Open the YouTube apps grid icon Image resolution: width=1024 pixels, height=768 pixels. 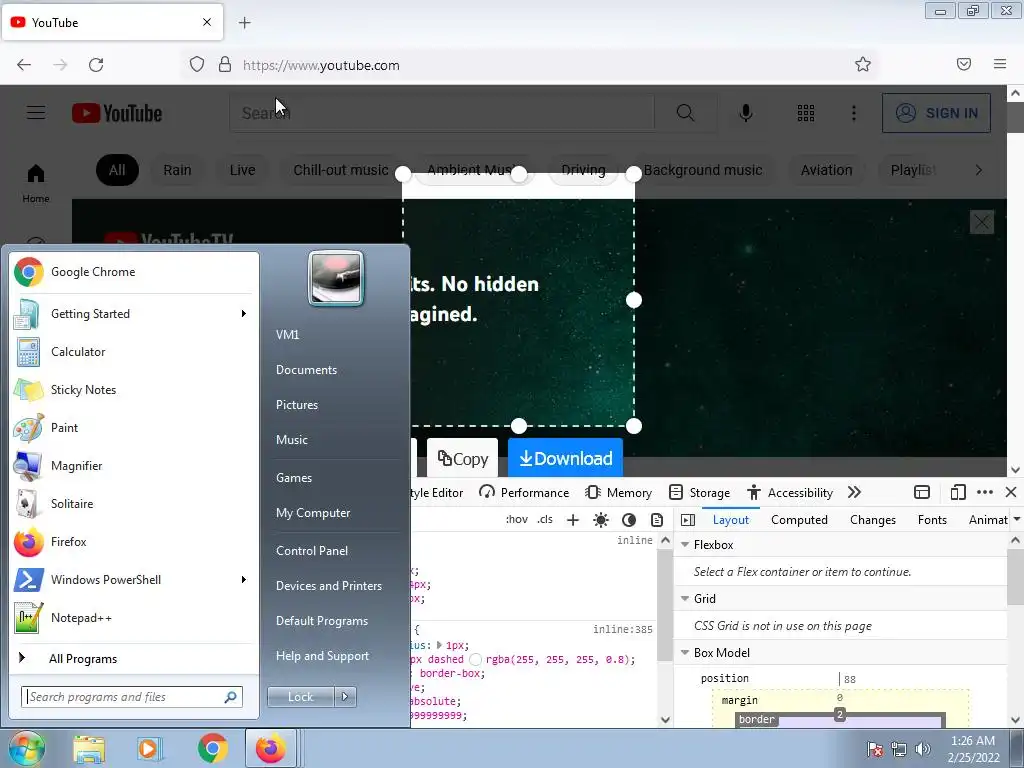[x=806, y=113]
